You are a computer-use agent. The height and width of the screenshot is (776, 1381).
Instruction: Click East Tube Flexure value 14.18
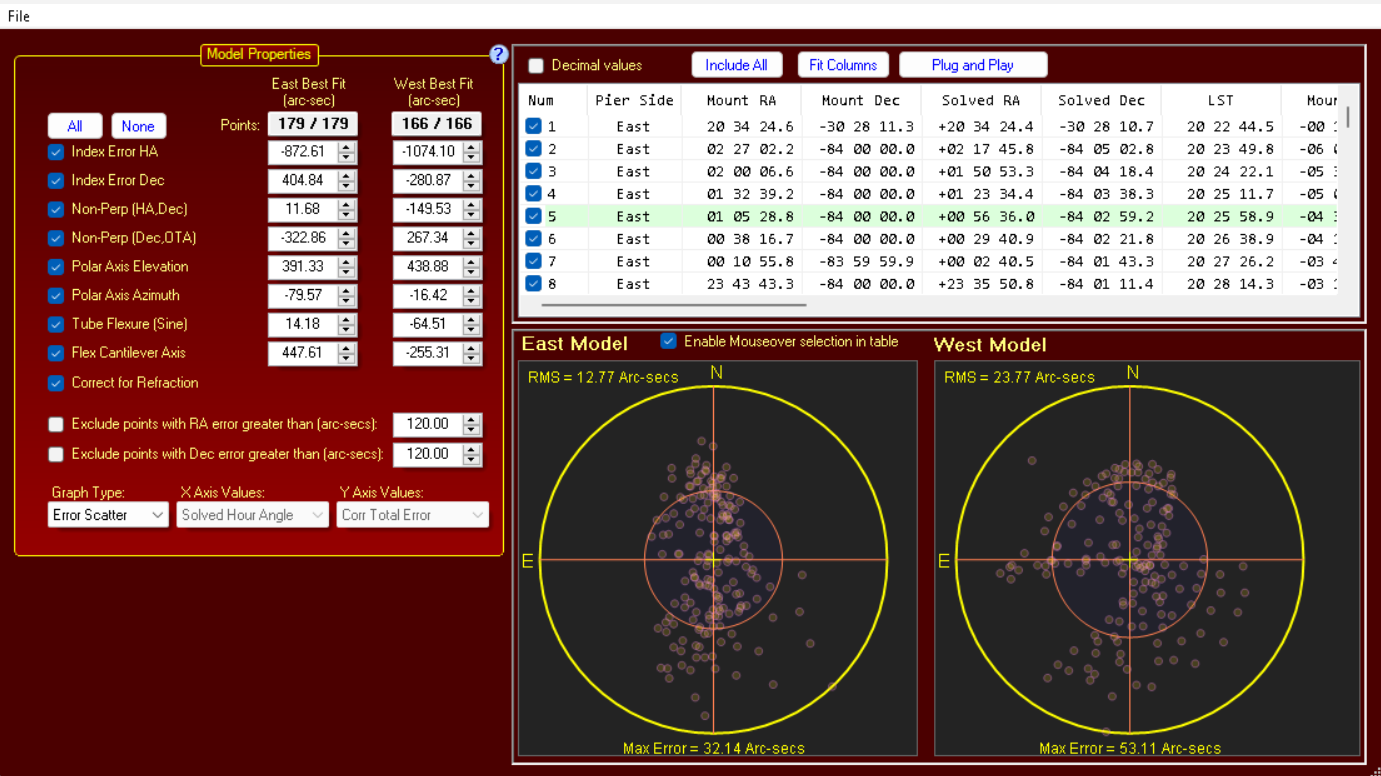[304, 324]
